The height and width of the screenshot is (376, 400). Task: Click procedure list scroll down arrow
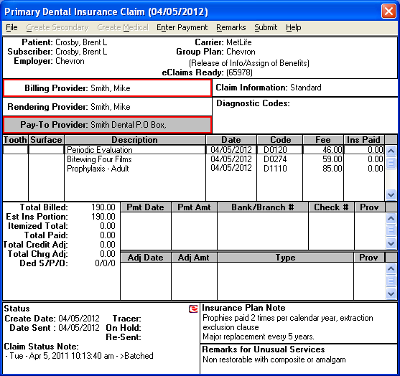(x=391, y=195)
